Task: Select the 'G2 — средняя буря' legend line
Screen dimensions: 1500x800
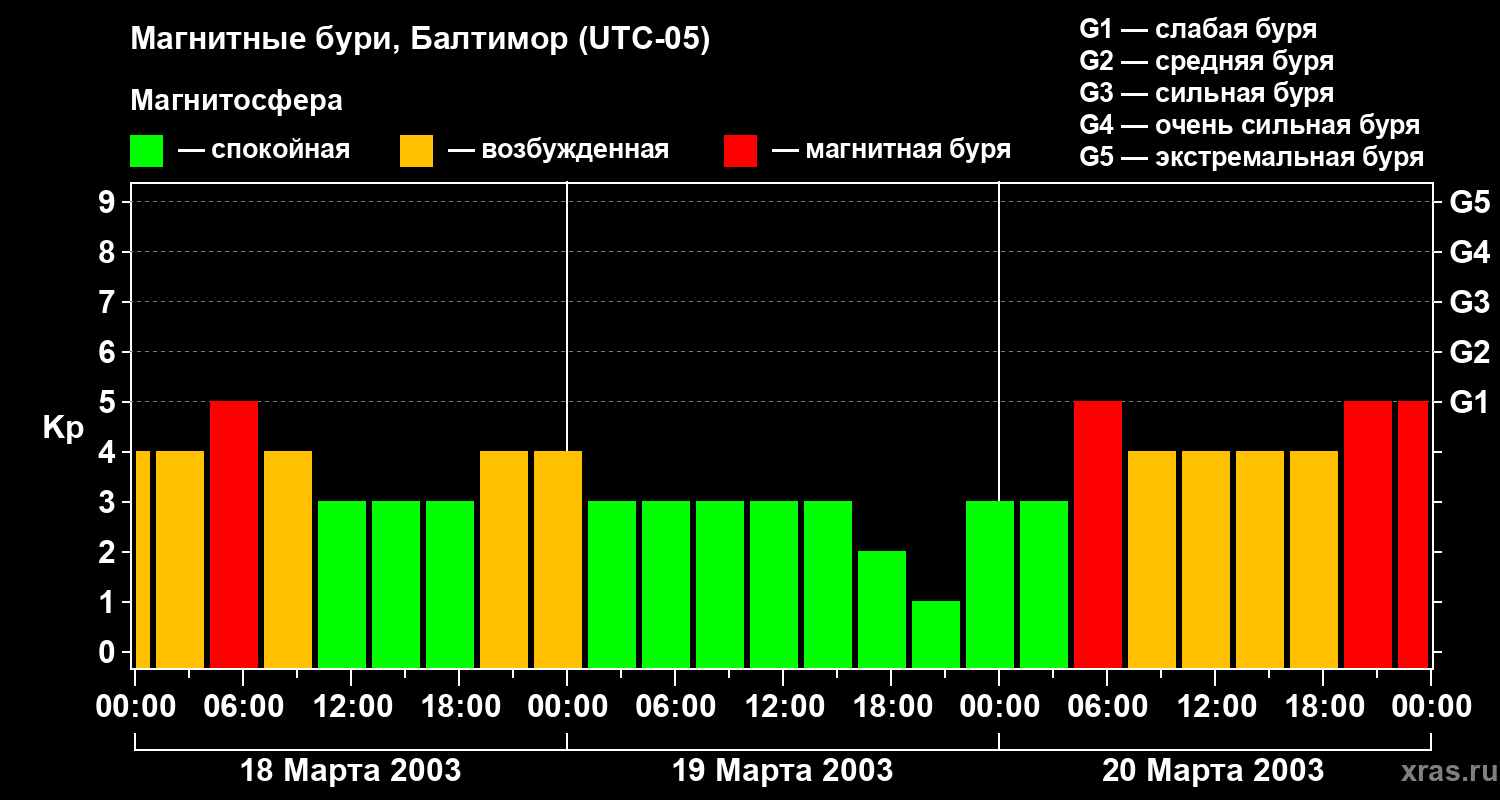Action: [x=1207, y=61]
